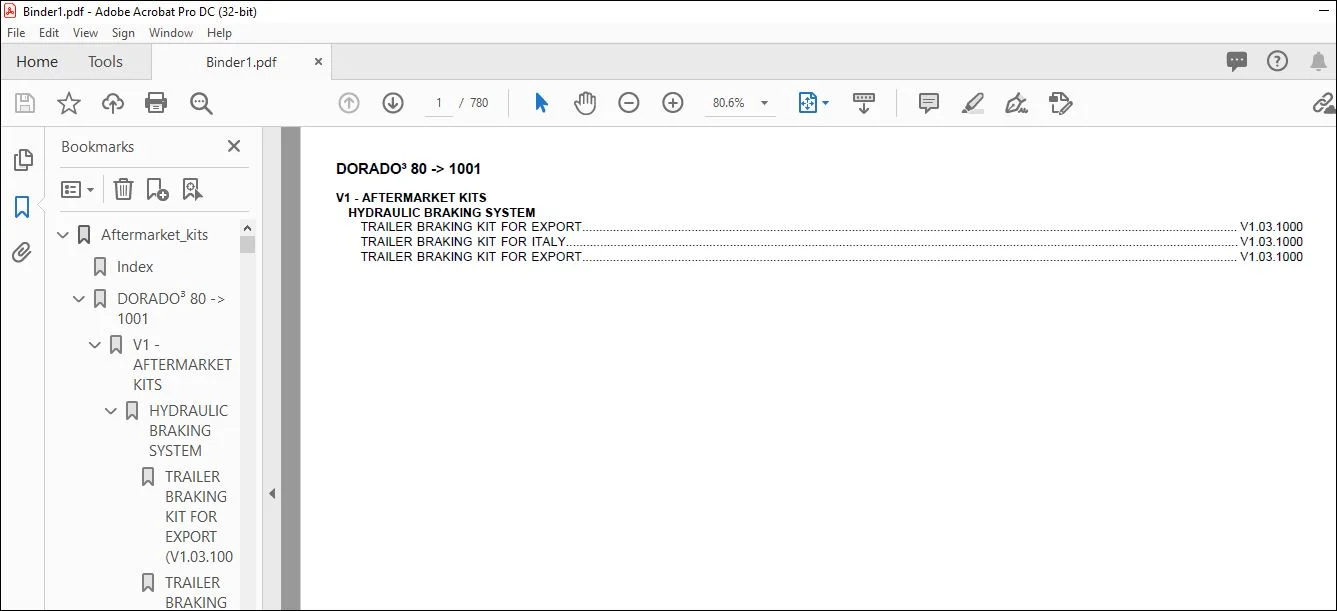The height and width of the screenshot is (611, 1337).
Task: Open the View menu
Action: (x=86, y=33)
